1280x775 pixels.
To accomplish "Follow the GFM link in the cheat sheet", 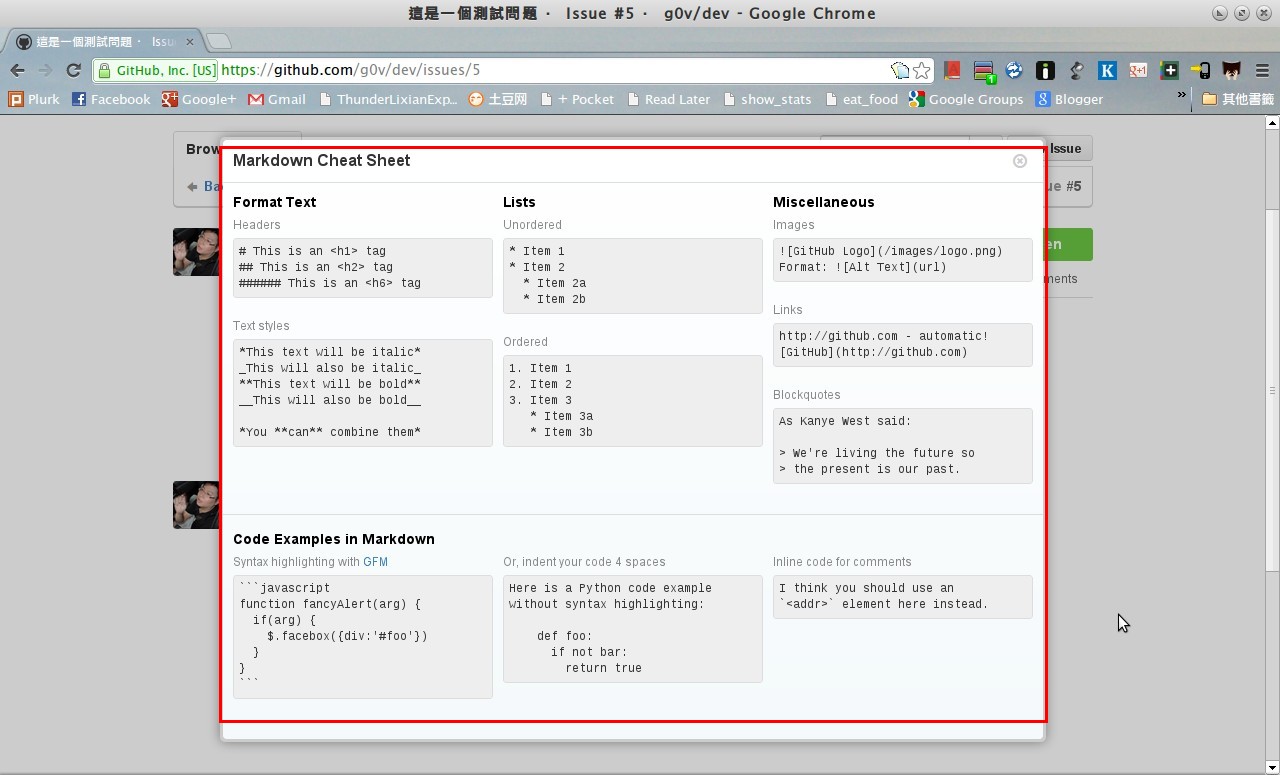I will pyautogui.click(x=375, y=562).
